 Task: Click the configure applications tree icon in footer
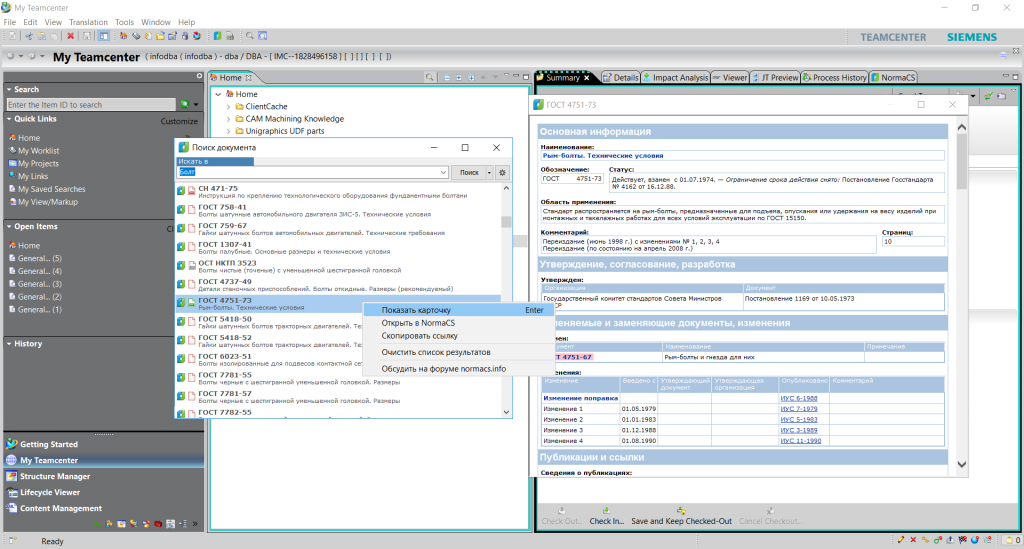[x=183, y=524]
